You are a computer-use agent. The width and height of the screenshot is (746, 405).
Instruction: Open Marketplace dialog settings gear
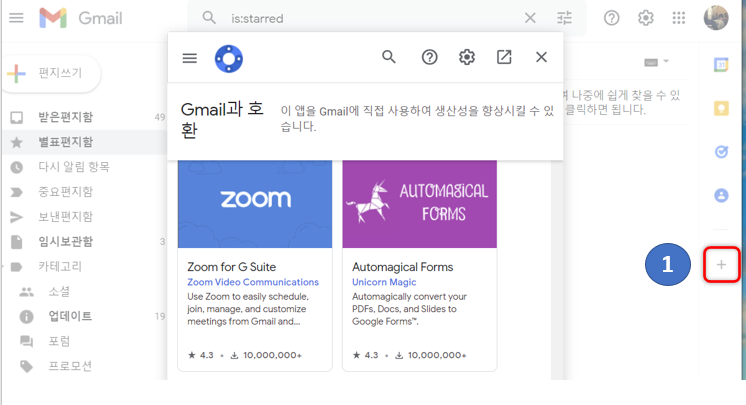tap(467, 57)
